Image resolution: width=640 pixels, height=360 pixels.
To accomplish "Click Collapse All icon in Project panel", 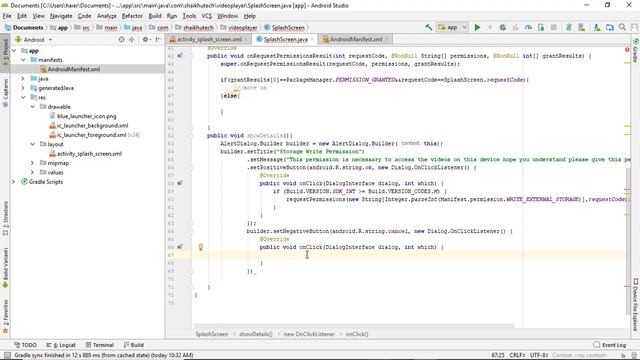I will pyautogui.click(x=131, y=40).
